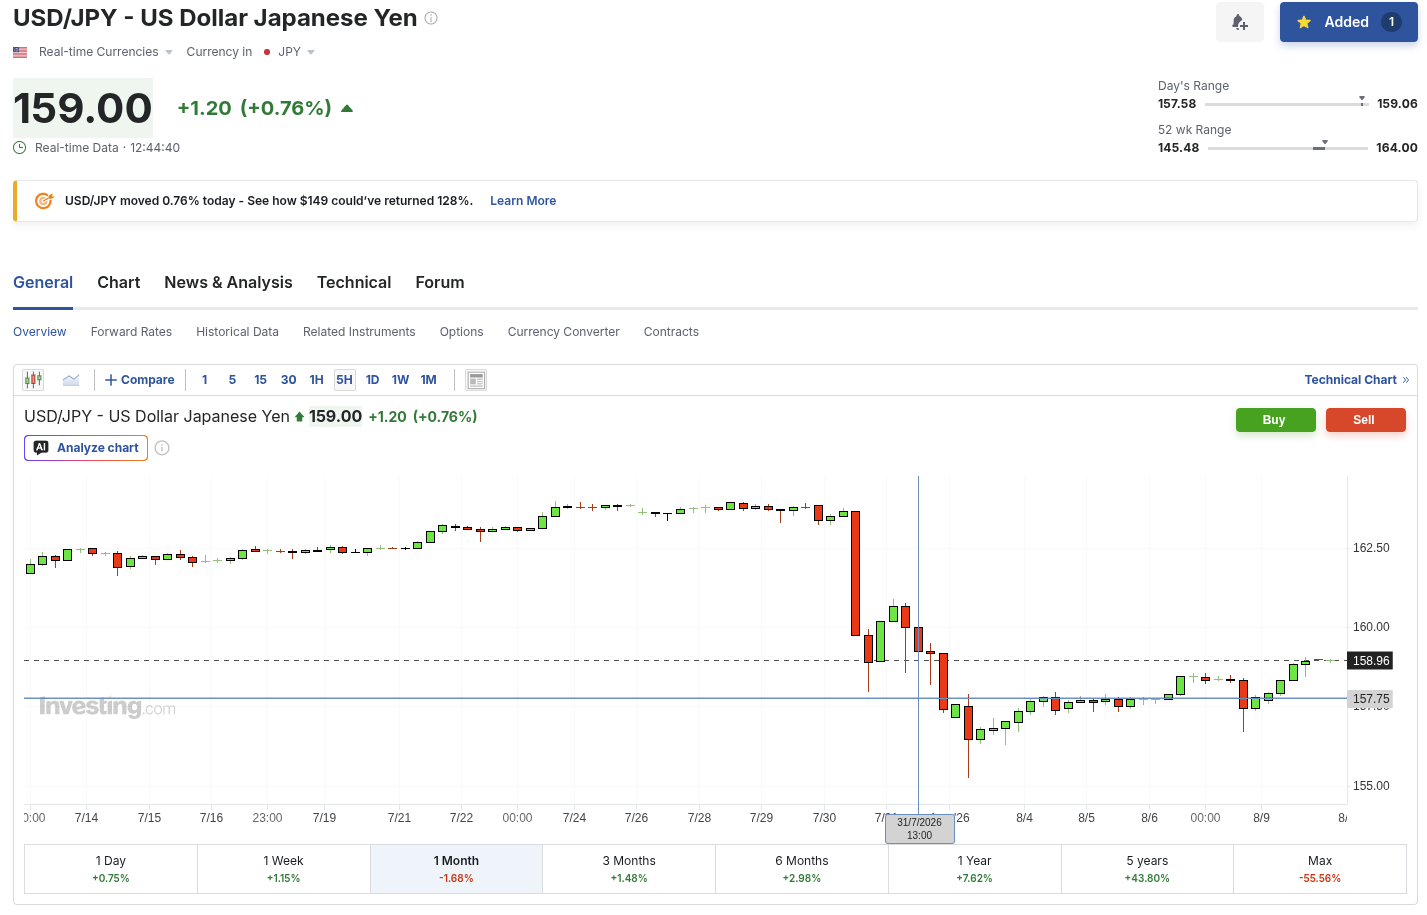Click the Day's Range slider bar

click(1286, 104)
